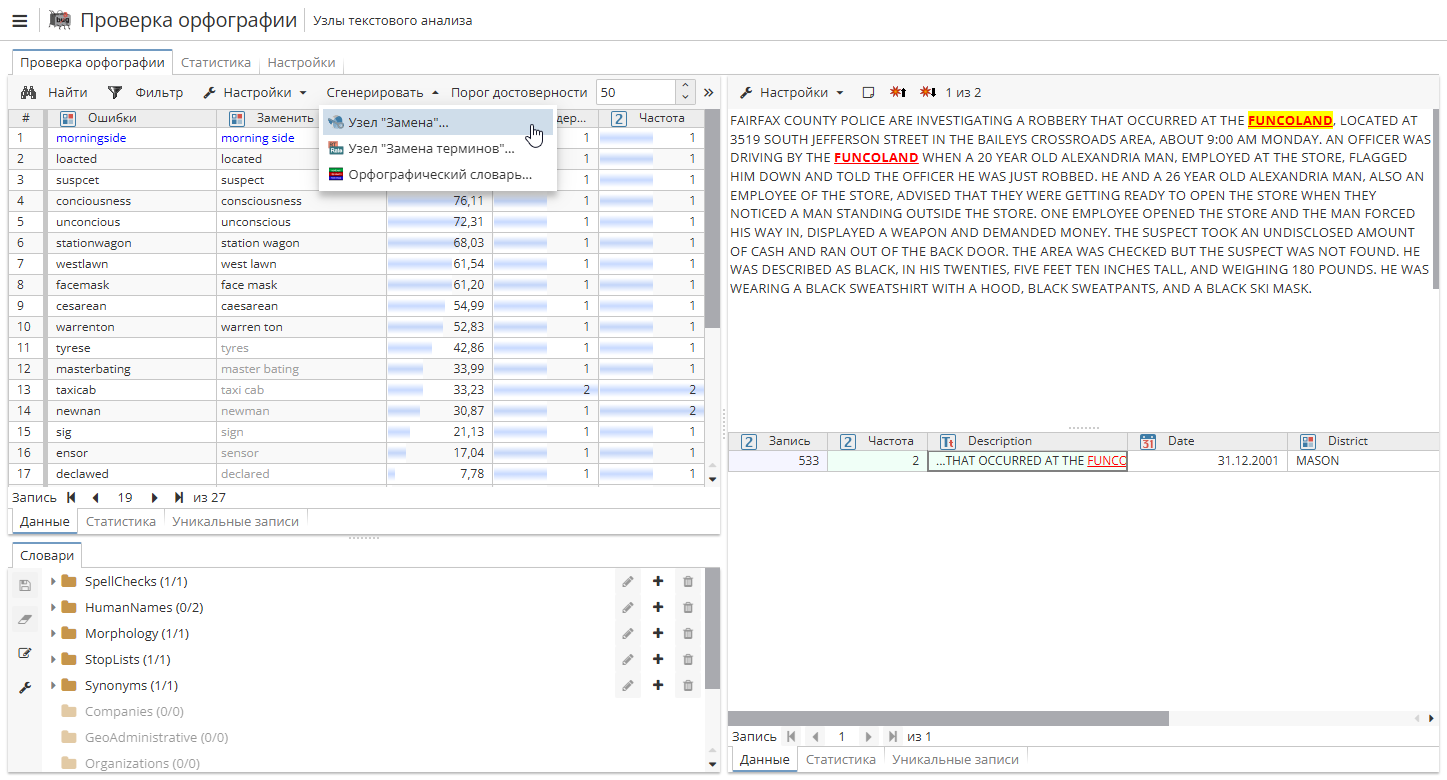Open left panel Настройки dropdown
Viewport: 1447px width, 780px height.
(255, 93)
